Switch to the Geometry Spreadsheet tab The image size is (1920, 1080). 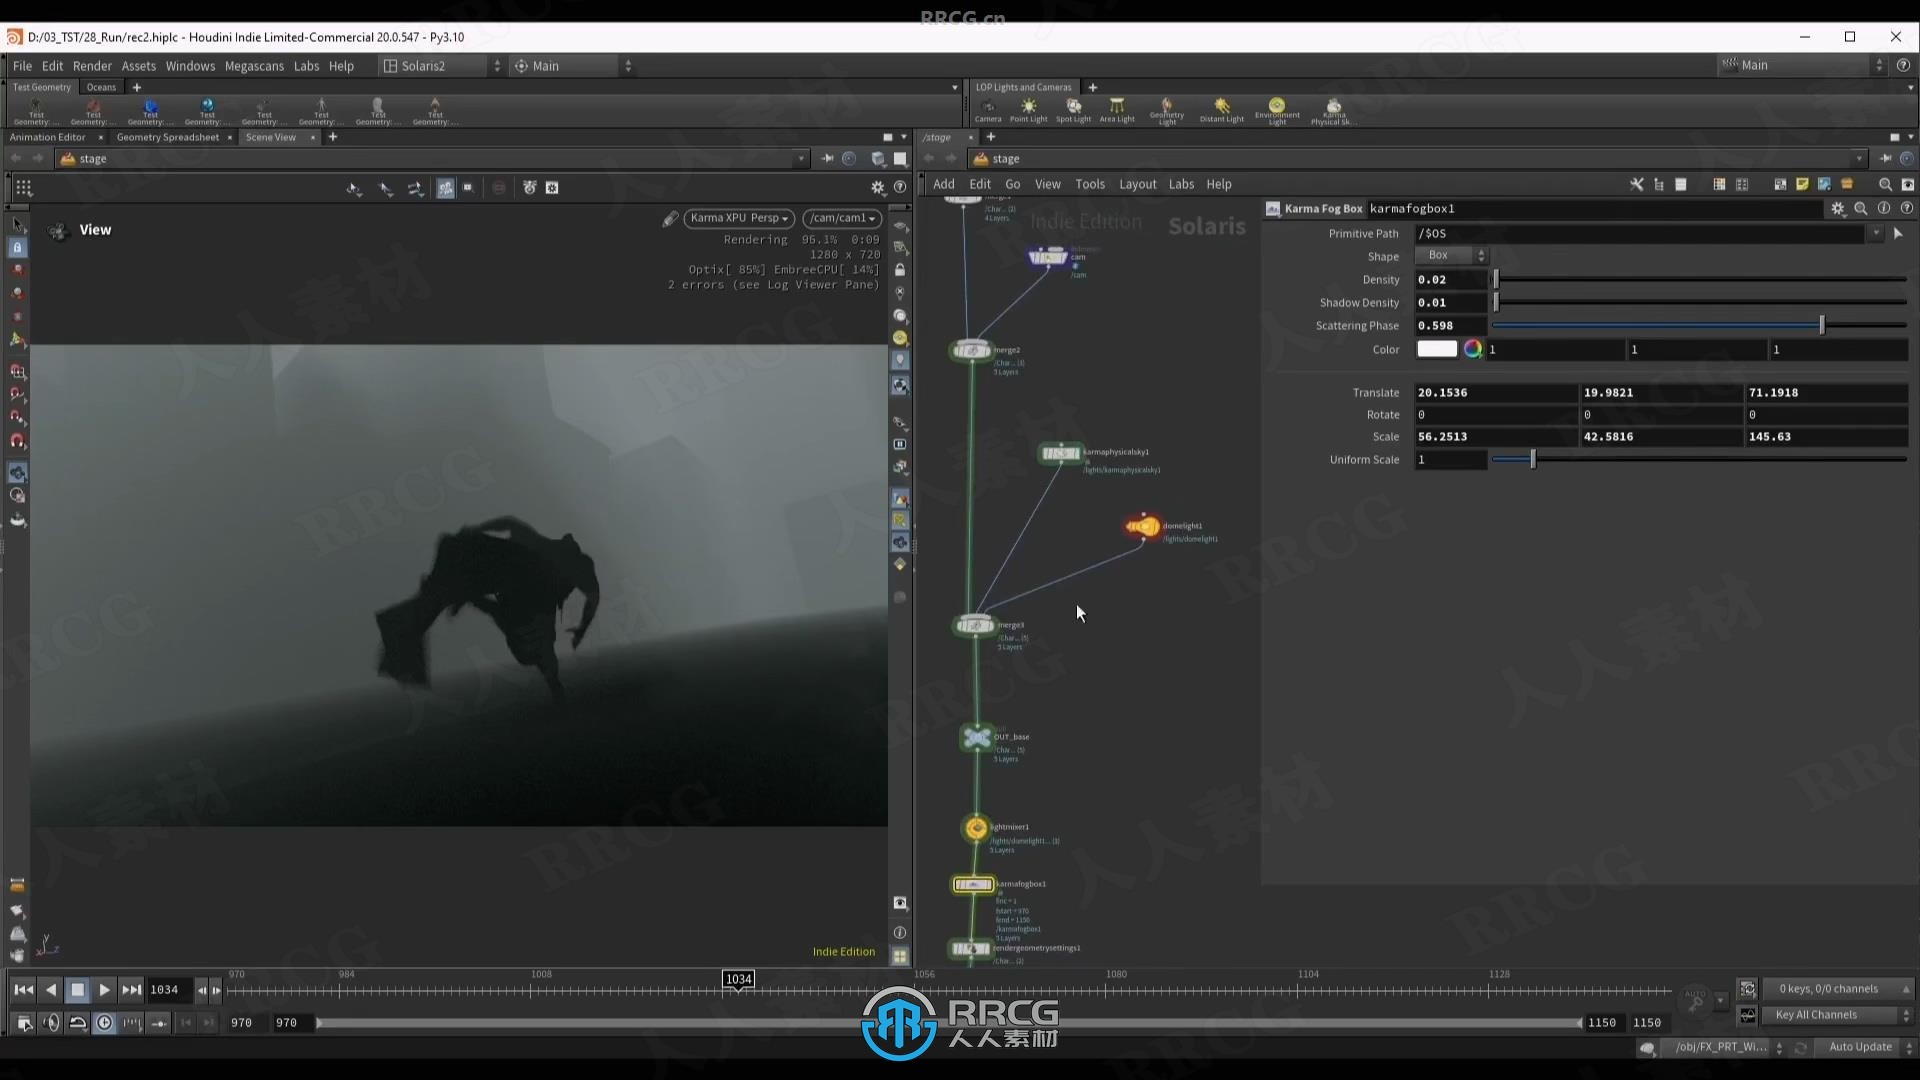pyautogui.click(x=167, y=137)
